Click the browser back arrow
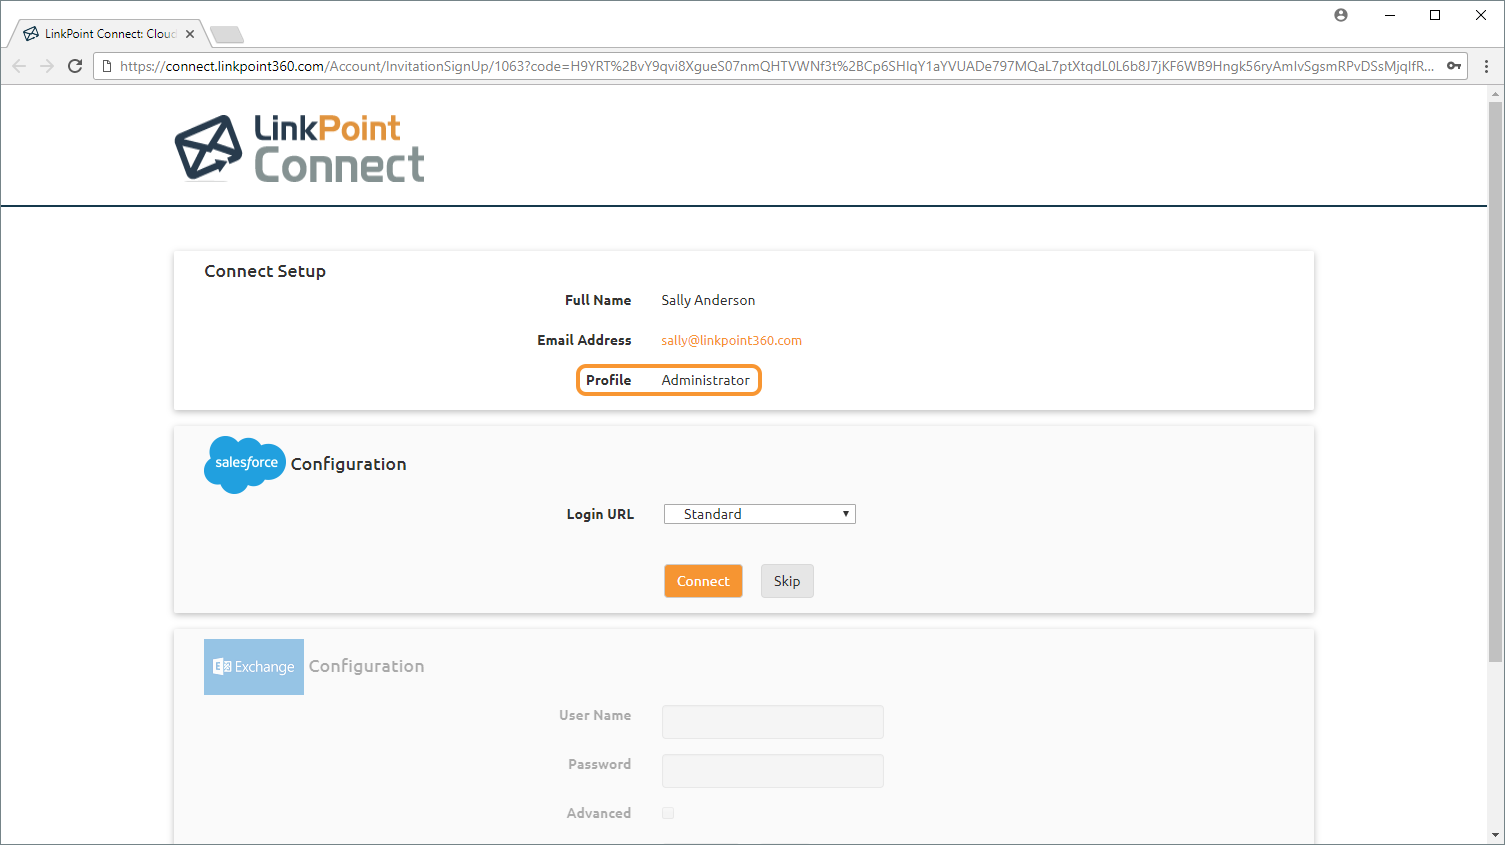The image size is (1505, 845). (x=19, y=66)
